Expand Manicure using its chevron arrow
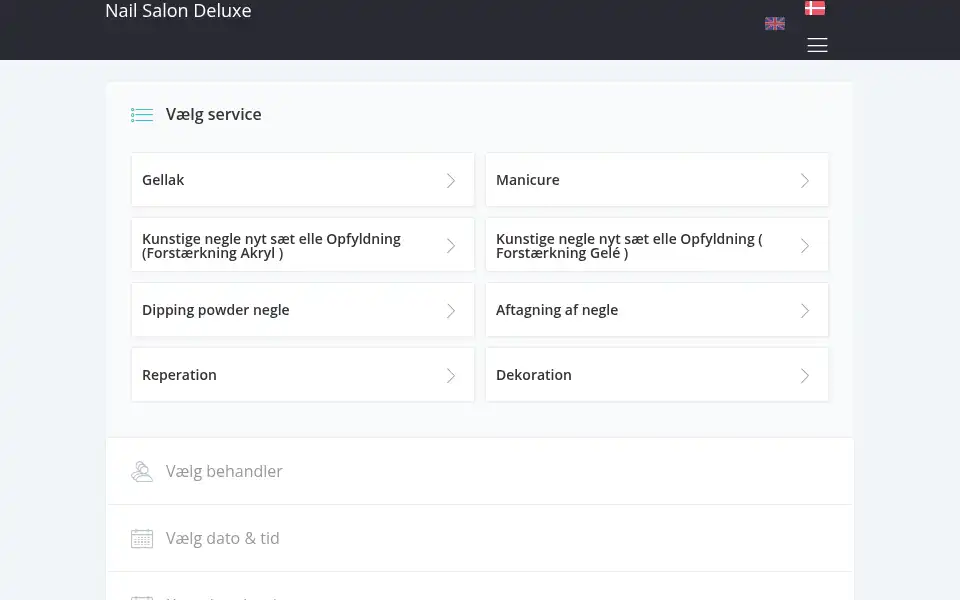The height and width of the screenshot is (600, 960). [805, 181]
